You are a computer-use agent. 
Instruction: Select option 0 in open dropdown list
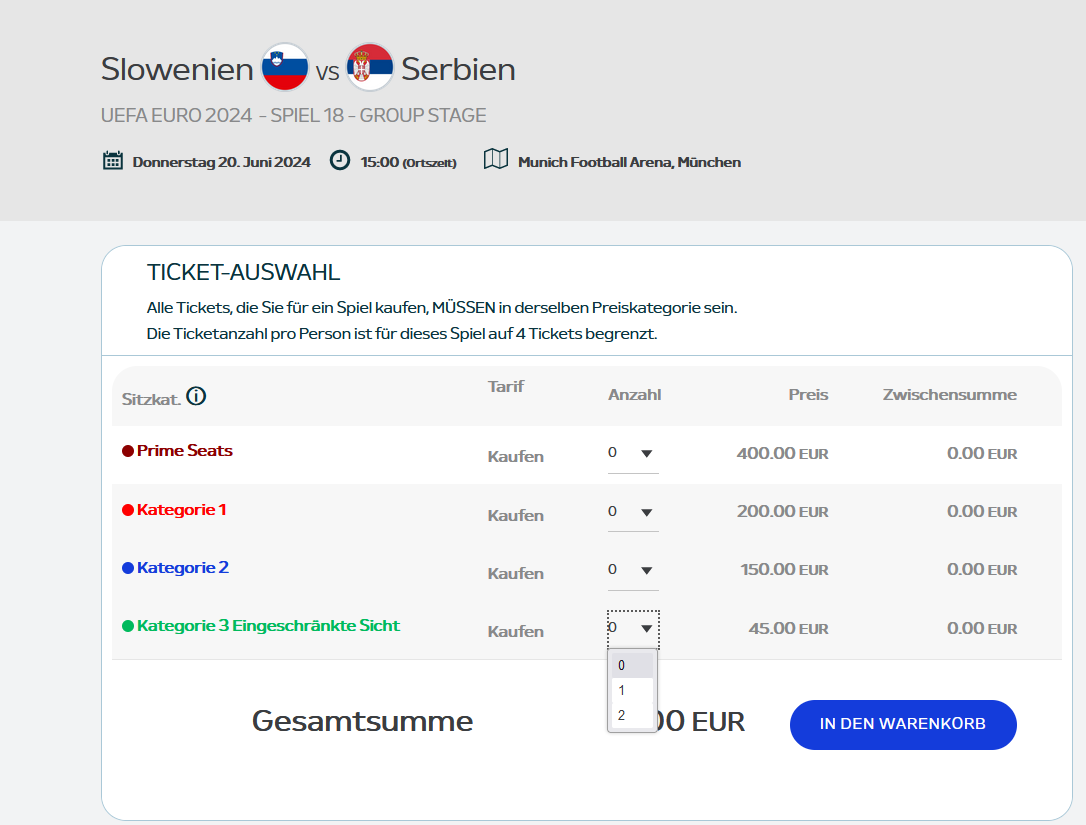[632, 665]
